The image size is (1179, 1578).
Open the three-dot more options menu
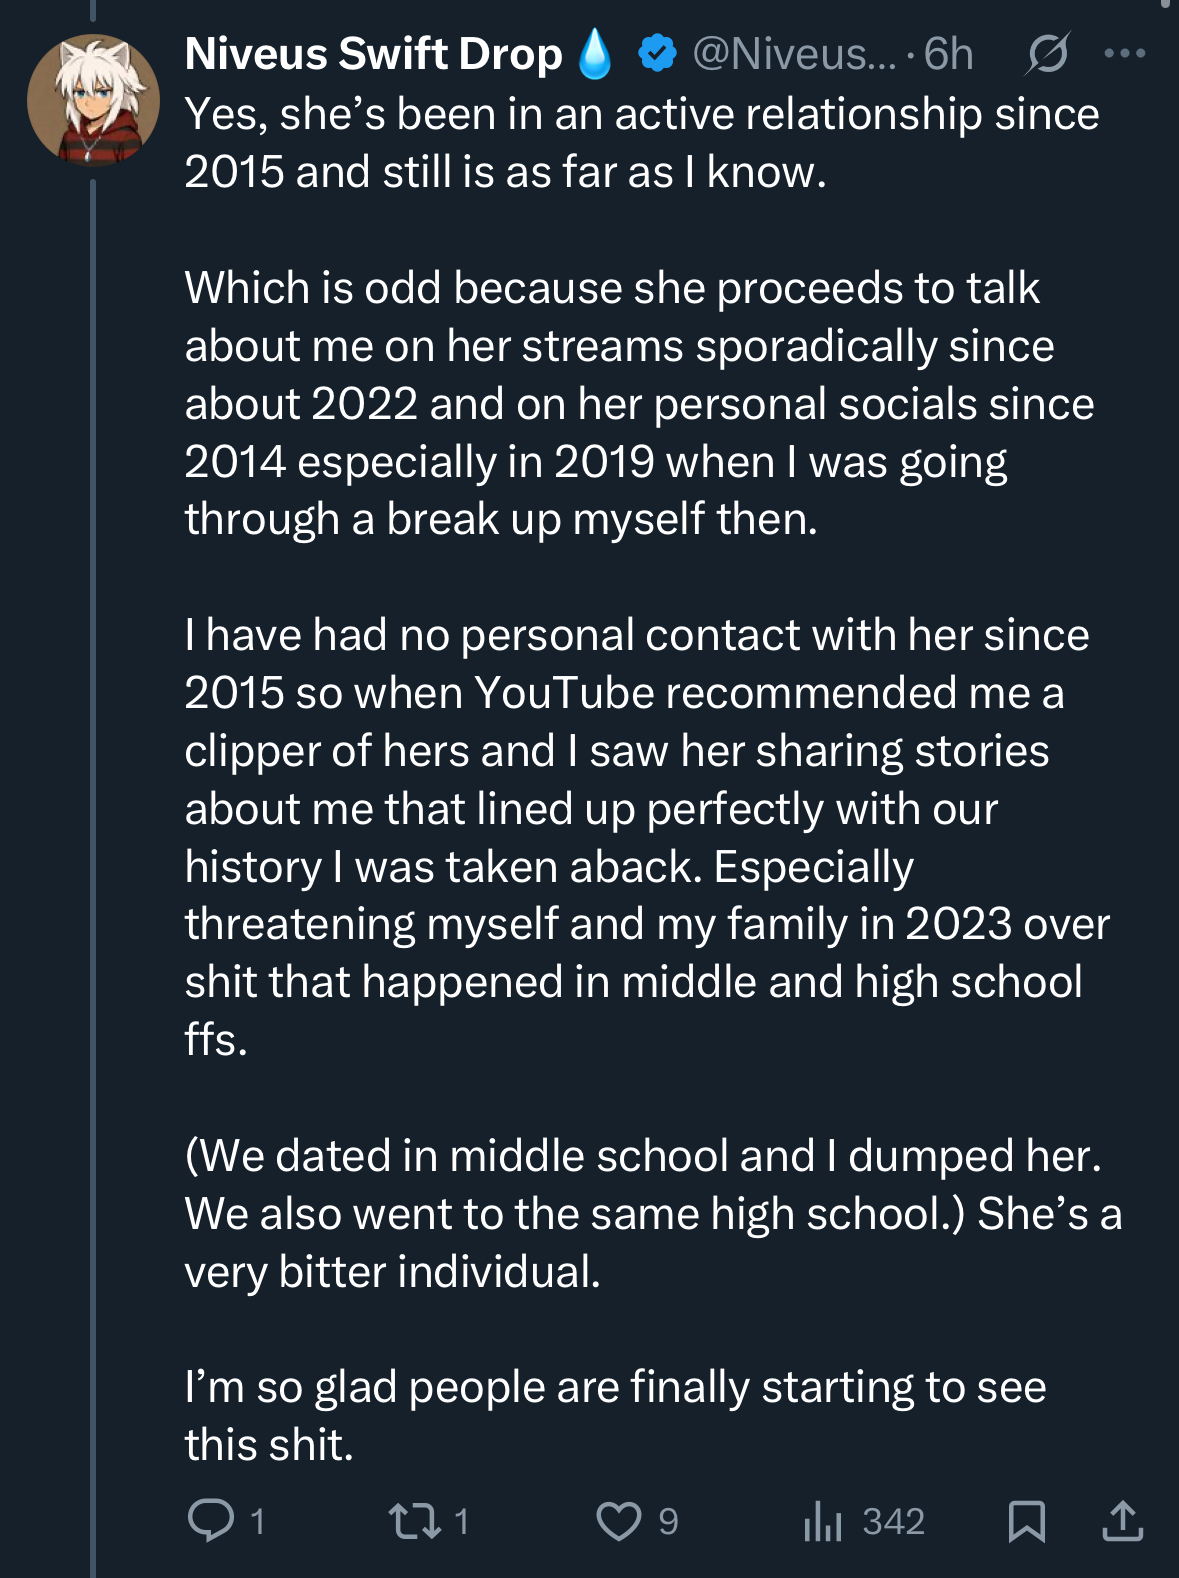pyautogui.click(x=1125, y=54)
